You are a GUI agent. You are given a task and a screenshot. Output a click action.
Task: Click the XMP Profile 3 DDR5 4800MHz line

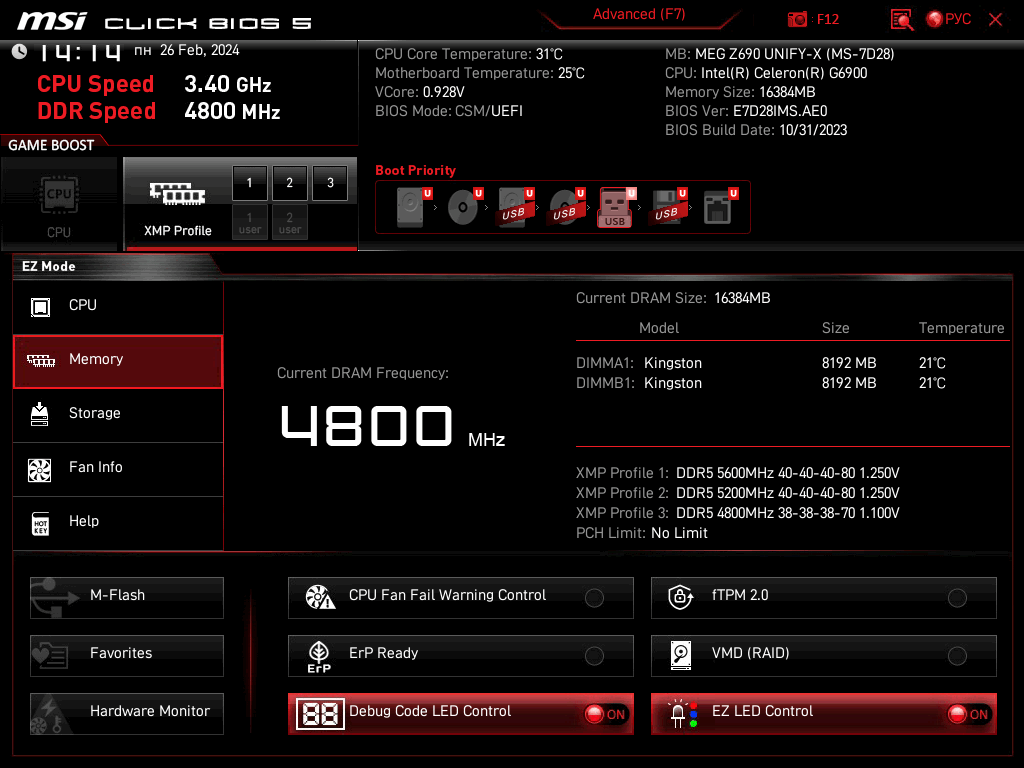coord(737,513)
